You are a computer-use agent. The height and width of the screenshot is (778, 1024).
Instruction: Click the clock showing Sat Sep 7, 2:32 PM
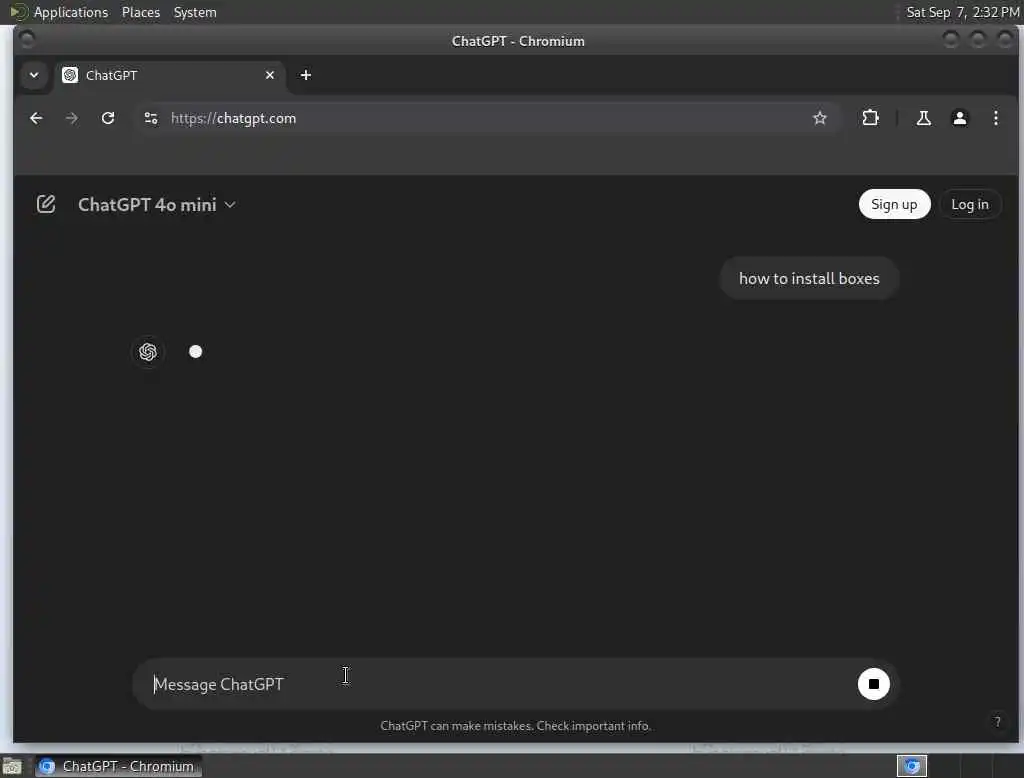(963, 12)
